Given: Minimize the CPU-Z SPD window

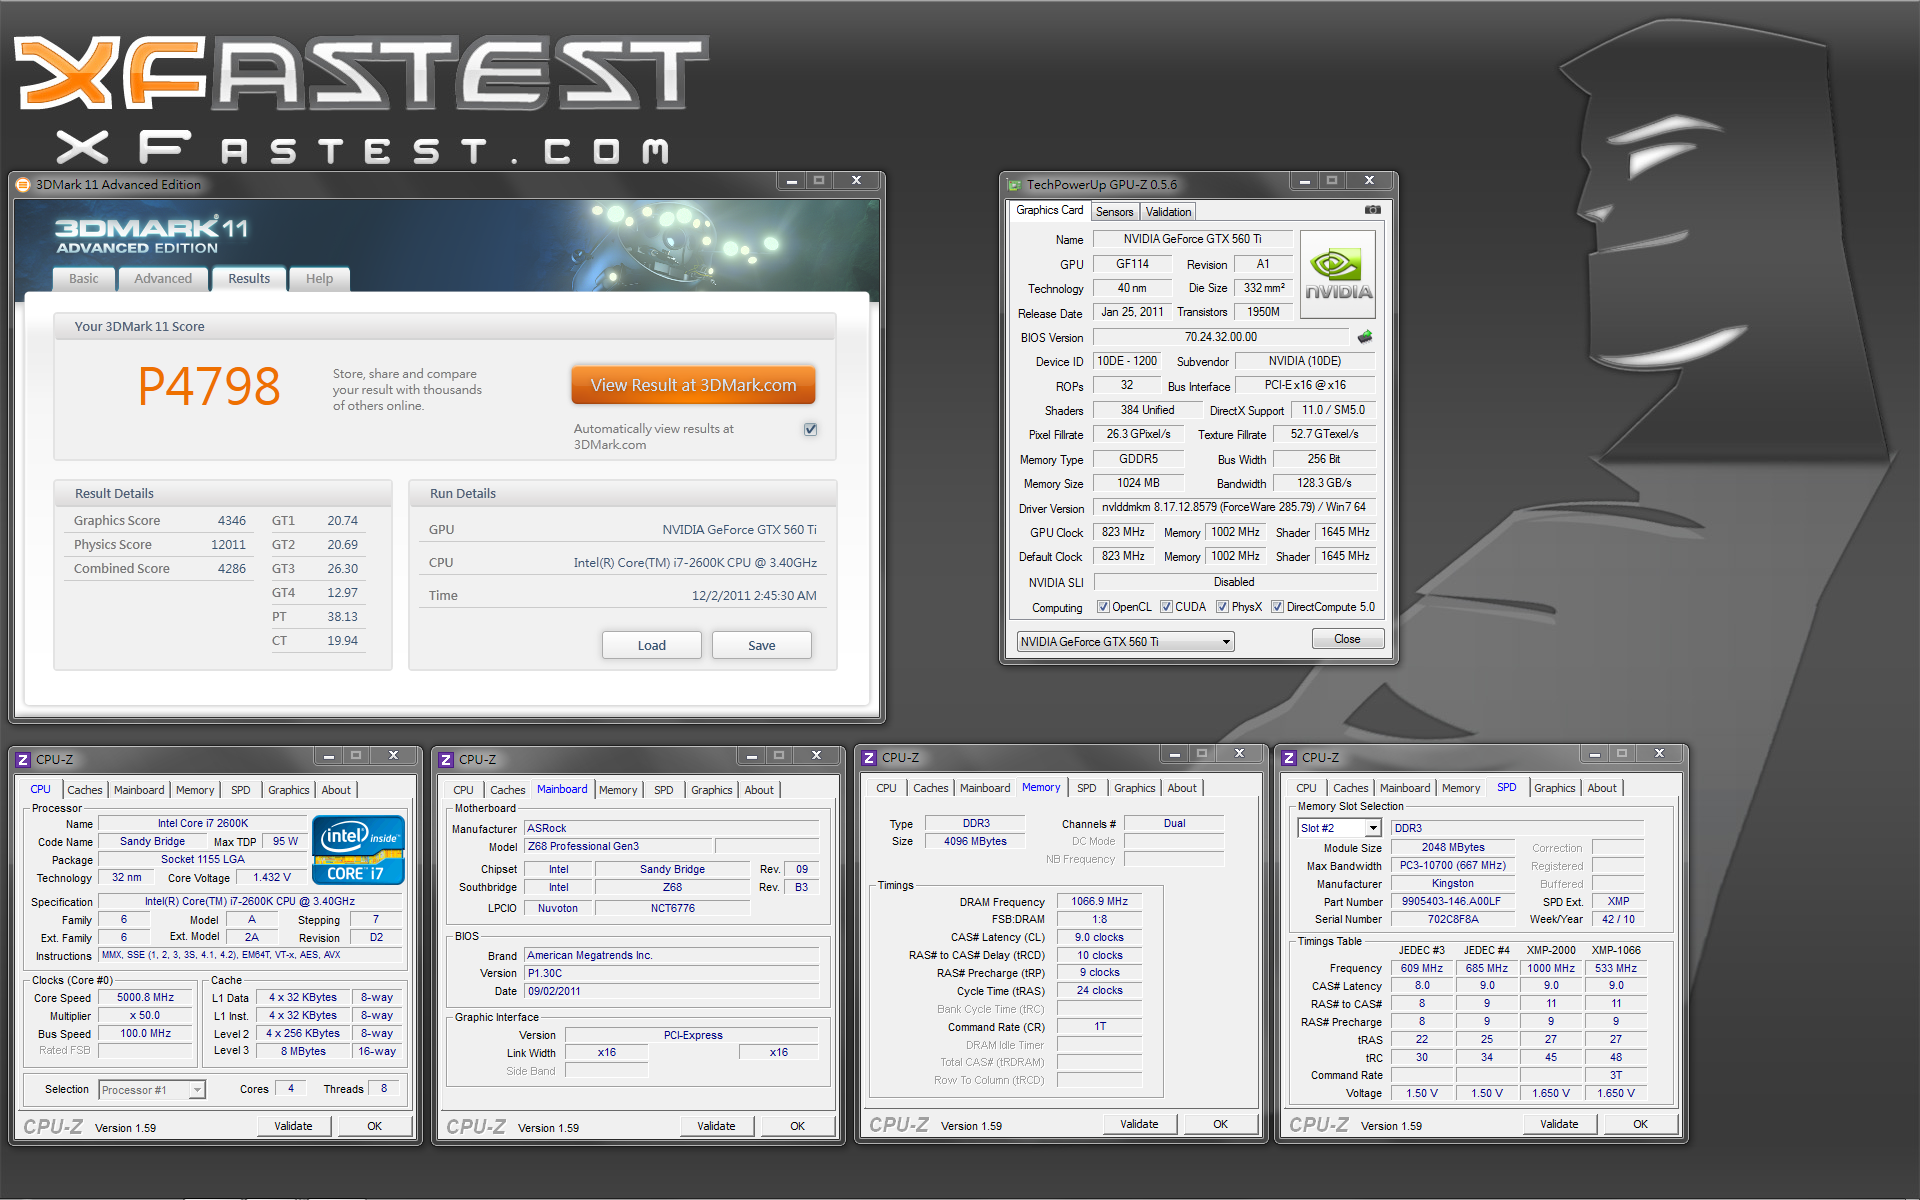Looking at the screenshot, I should pos(1594,754).
